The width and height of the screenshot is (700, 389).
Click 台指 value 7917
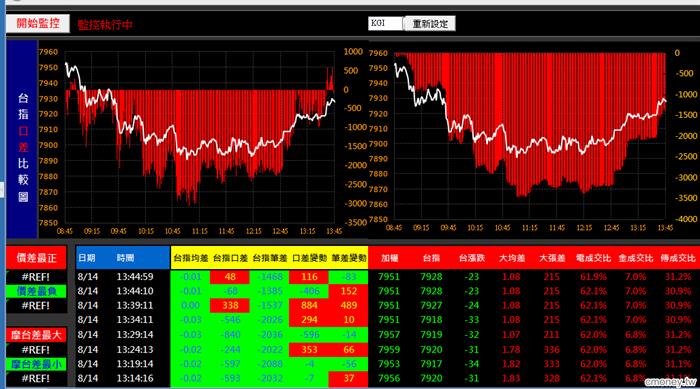[x=431, y=364]
